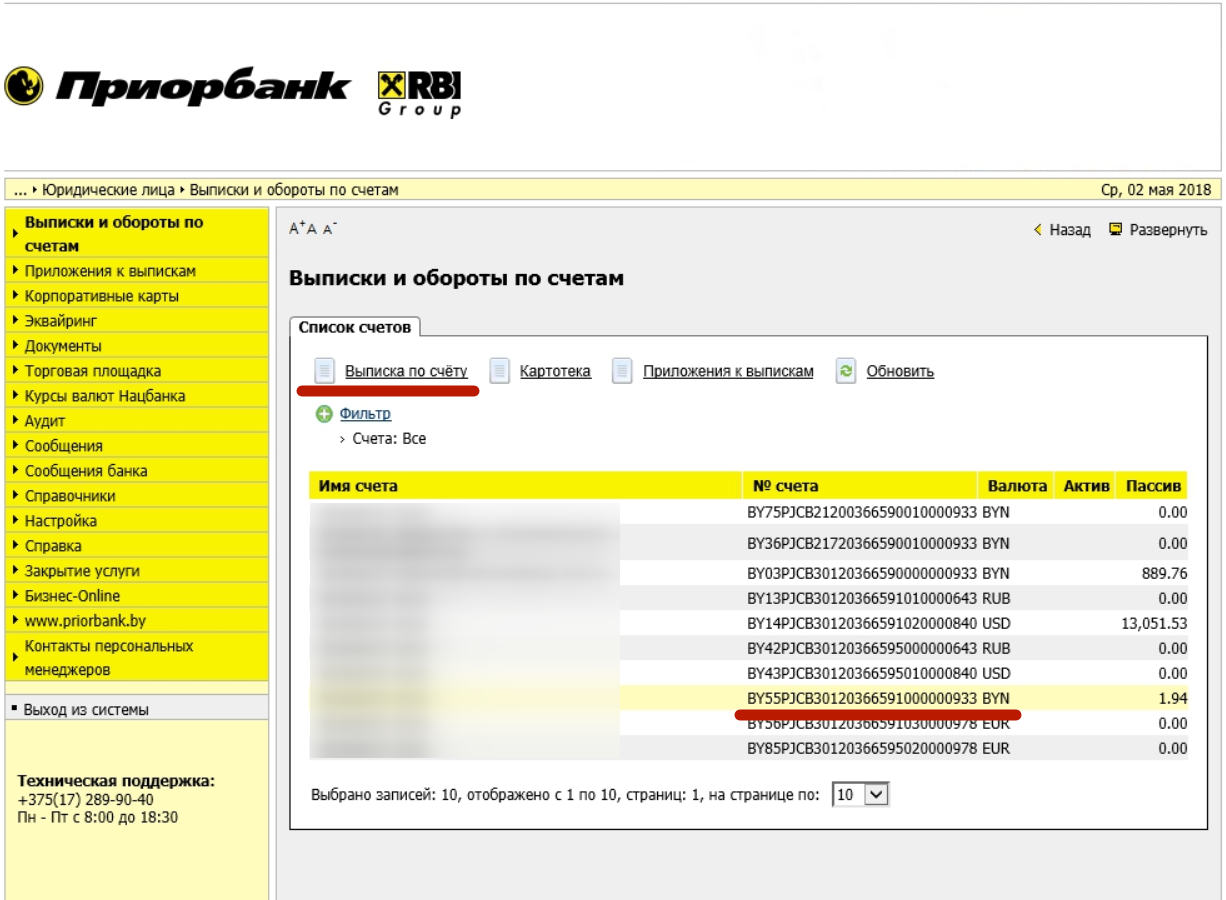Select account row BY14PJCB30120366591020000840 USD

pyautogui.click(x=879, y=623)
